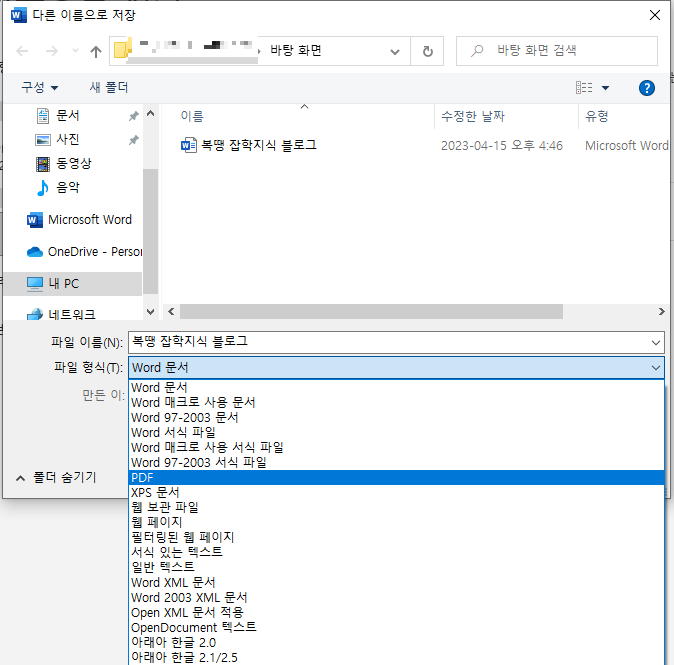The image size is (674, 665).
Task: Select the file 복땡 잡학지식 블로그
Action: (259, 145)
